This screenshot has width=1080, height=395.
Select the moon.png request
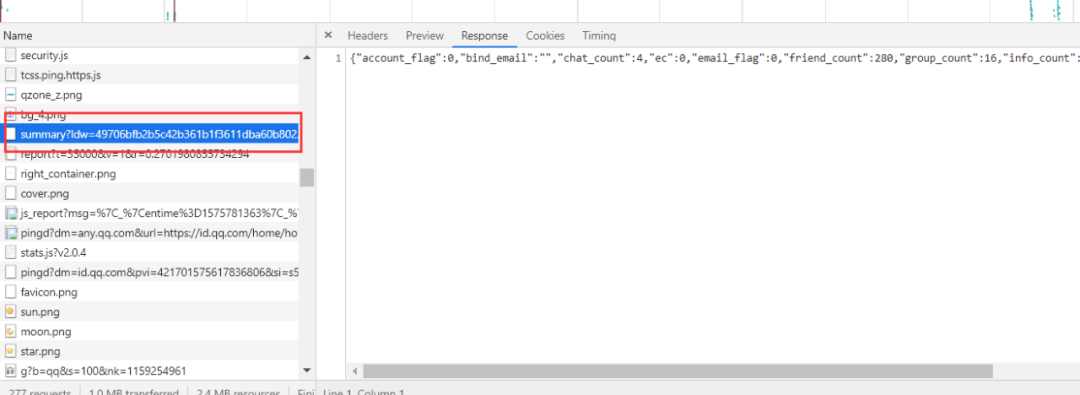pos(150,332)
